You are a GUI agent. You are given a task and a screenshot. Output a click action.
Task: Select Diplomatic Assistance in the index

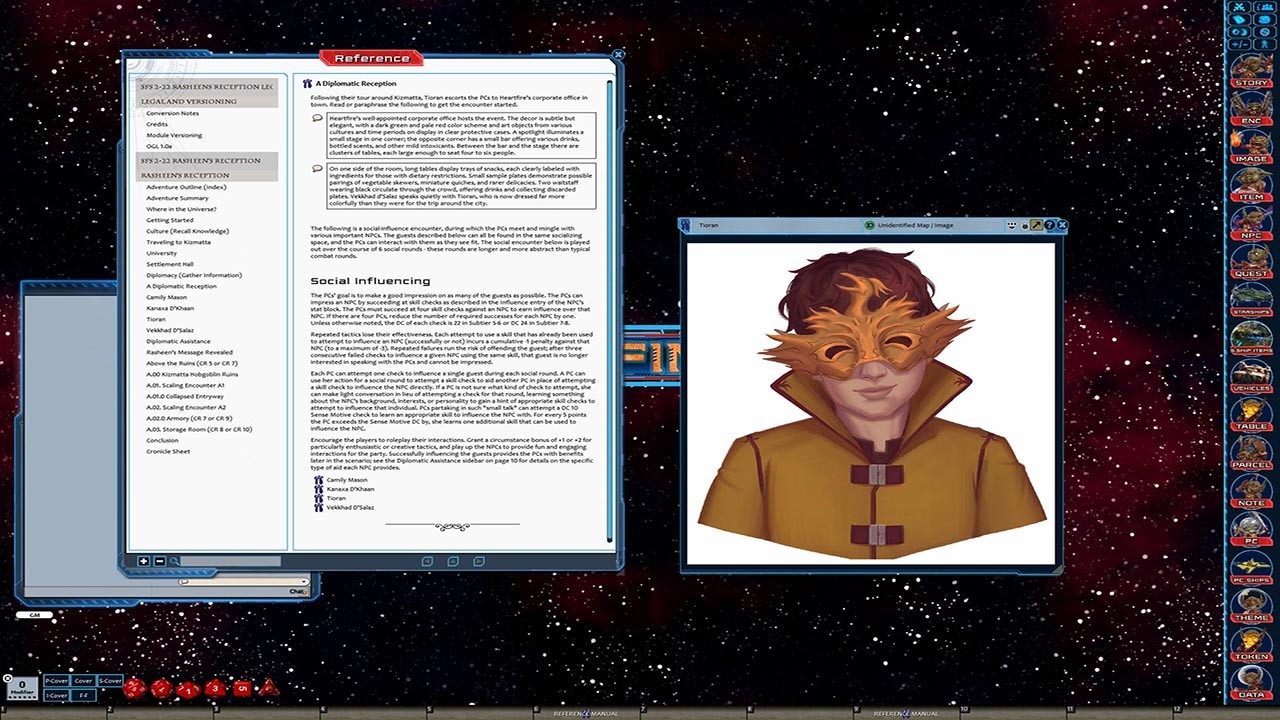click(x=178, y=341)
